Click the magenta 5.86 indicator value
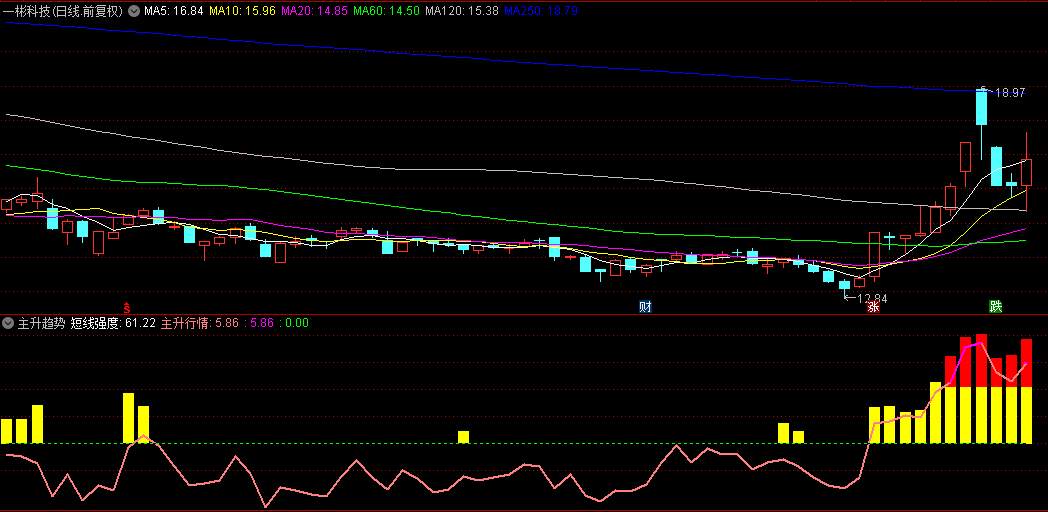The image size is (1048, 512). pyautogui.click(x=262, y=323)
